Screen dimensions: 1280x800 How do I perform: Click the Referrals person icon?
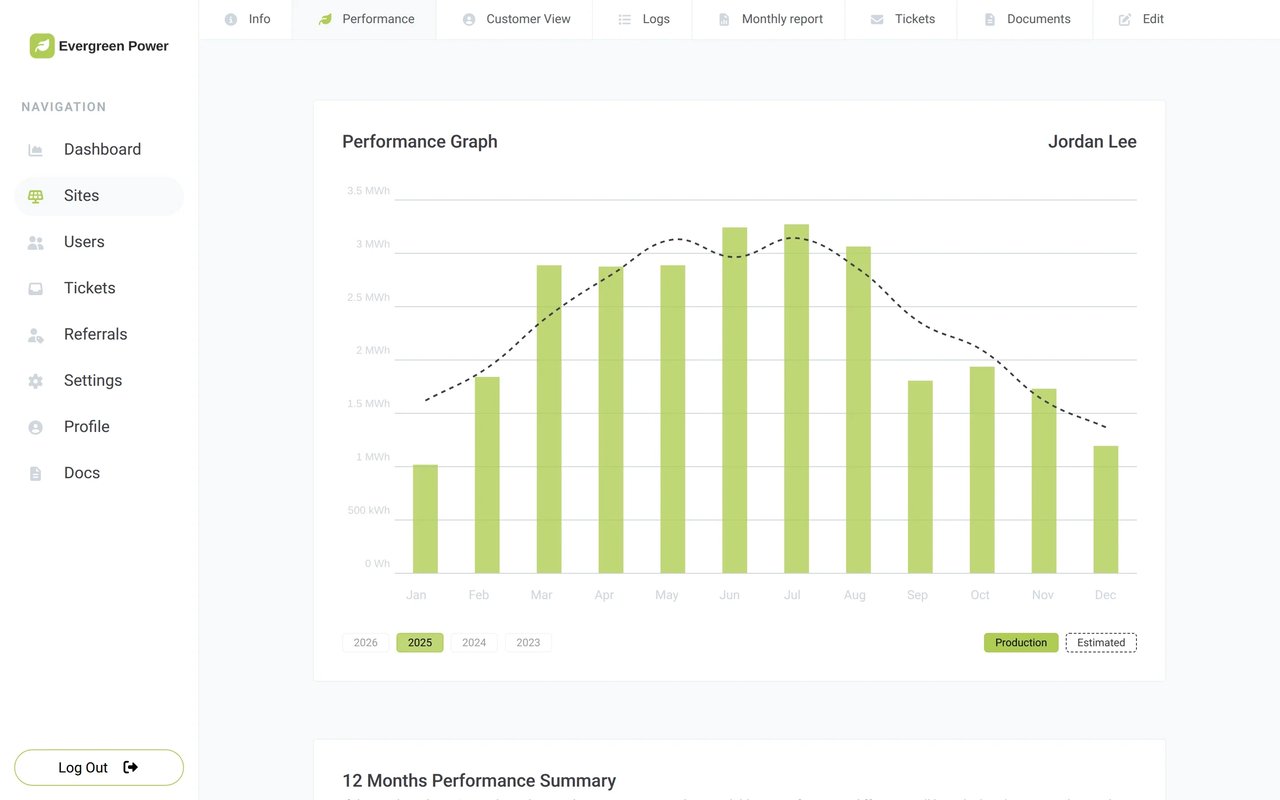coord(36,334)
